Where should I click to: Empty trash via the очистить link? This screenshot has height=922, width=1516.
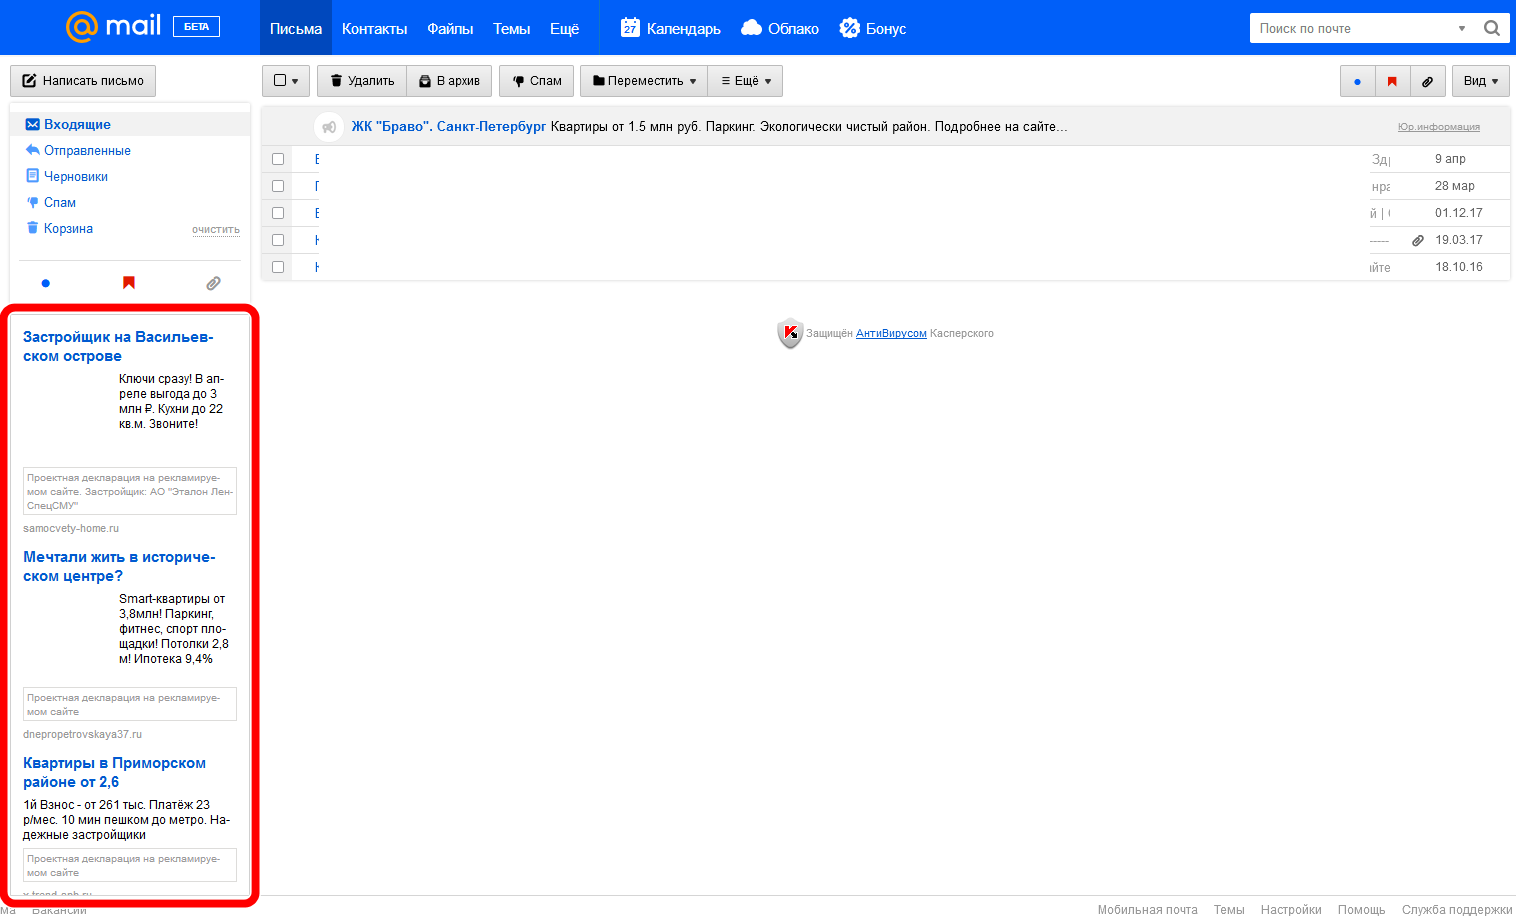pyautogui.click(x=216, y=229)
